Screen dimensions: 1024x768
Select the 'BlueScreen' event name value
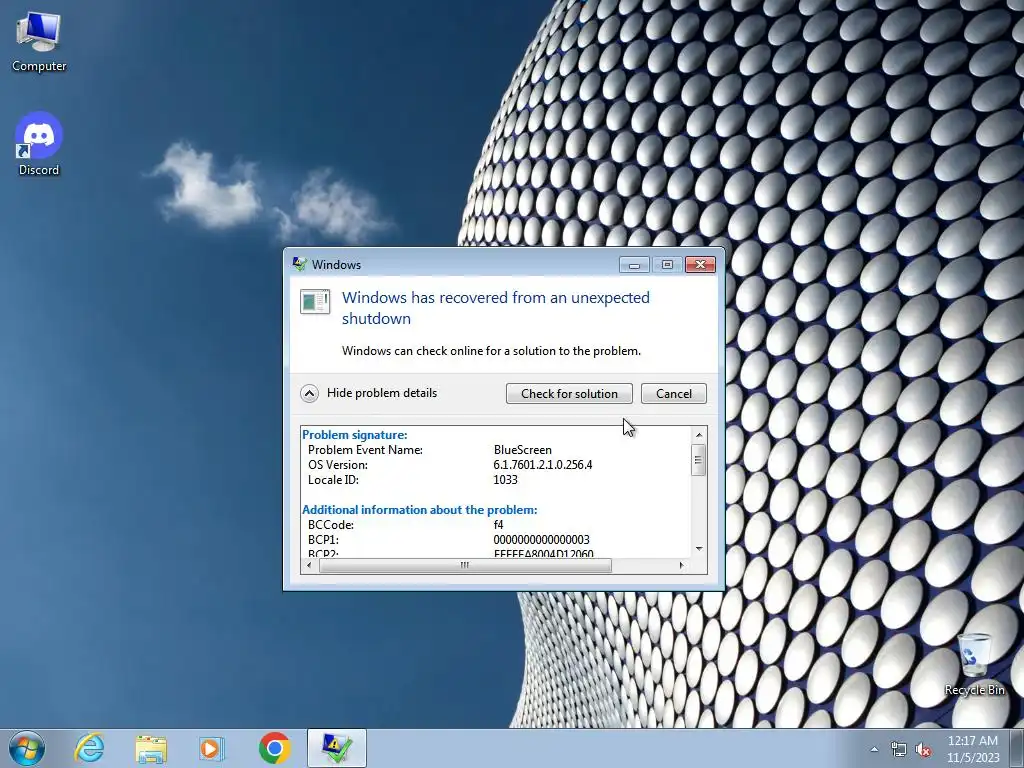(522, 450)
